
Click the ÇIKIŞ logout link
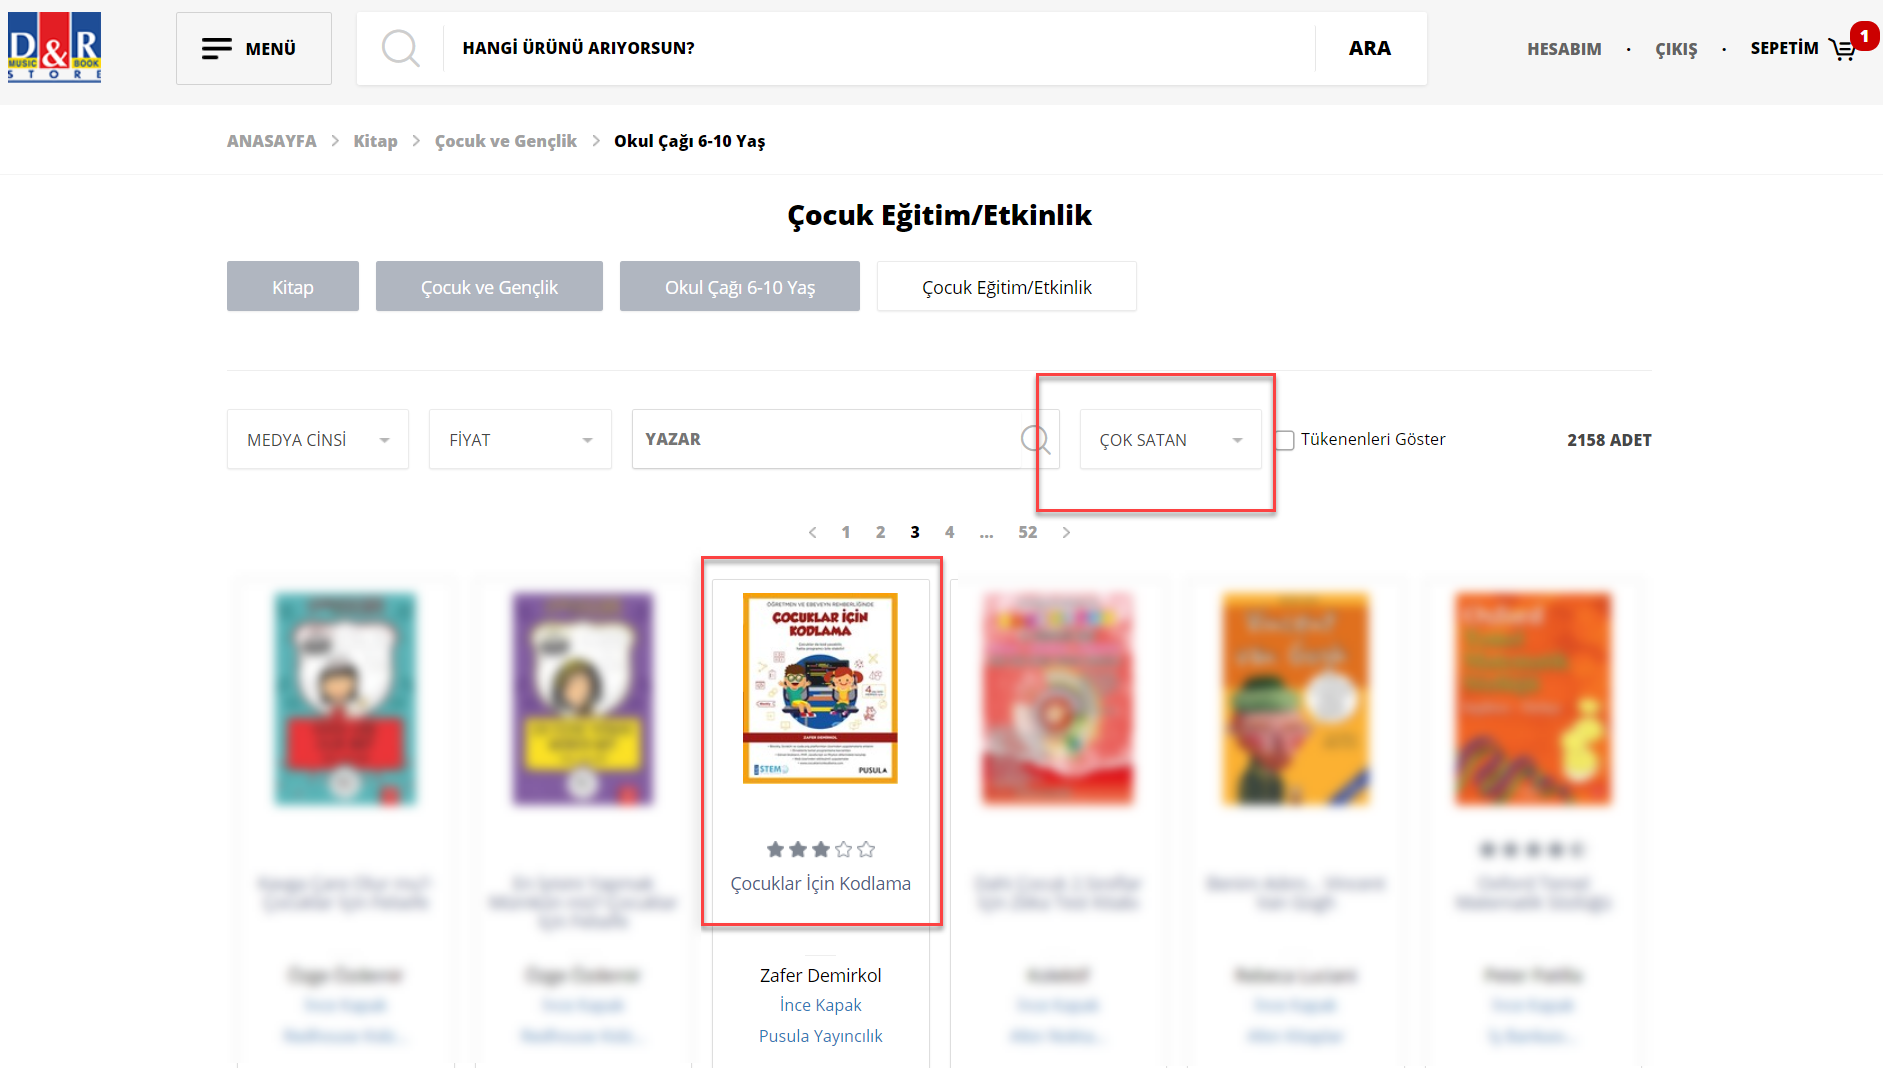click(x=1676, y=49)
